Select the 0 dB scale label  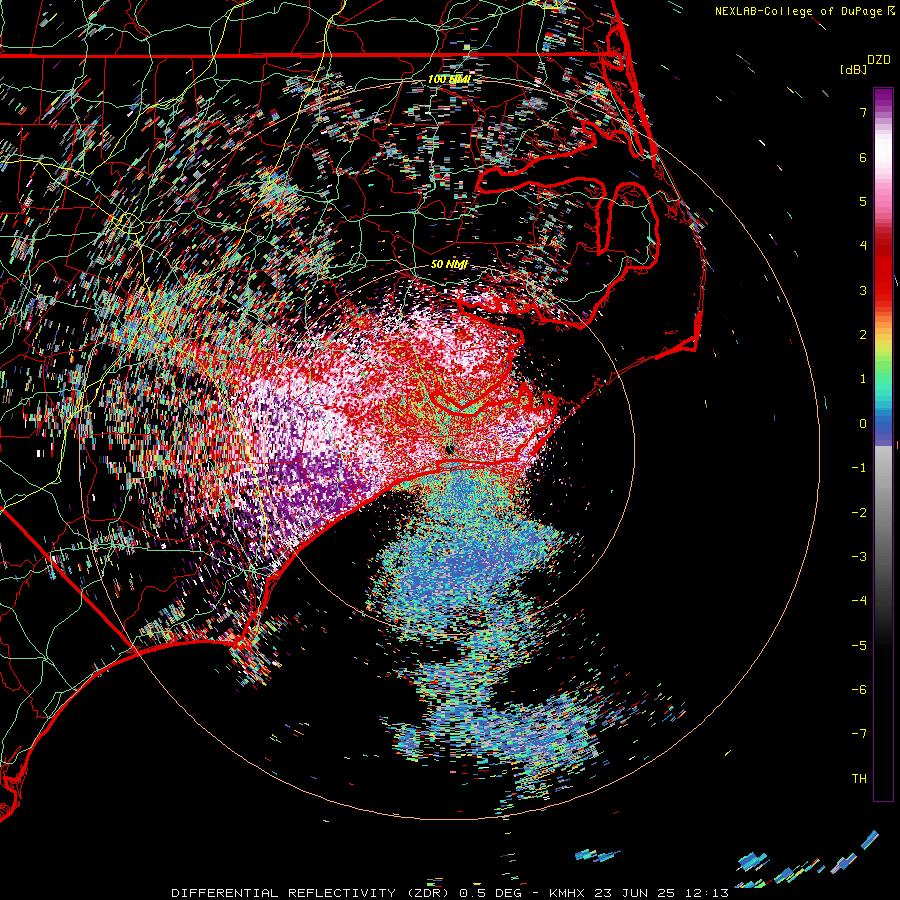point(863,424)
